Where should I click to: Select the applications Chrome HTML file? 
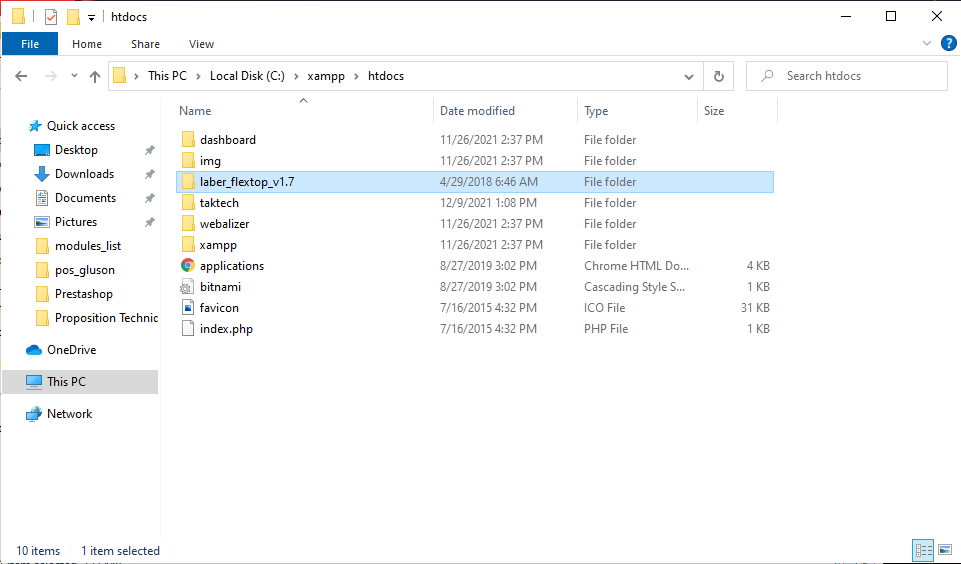click(232, 265)
